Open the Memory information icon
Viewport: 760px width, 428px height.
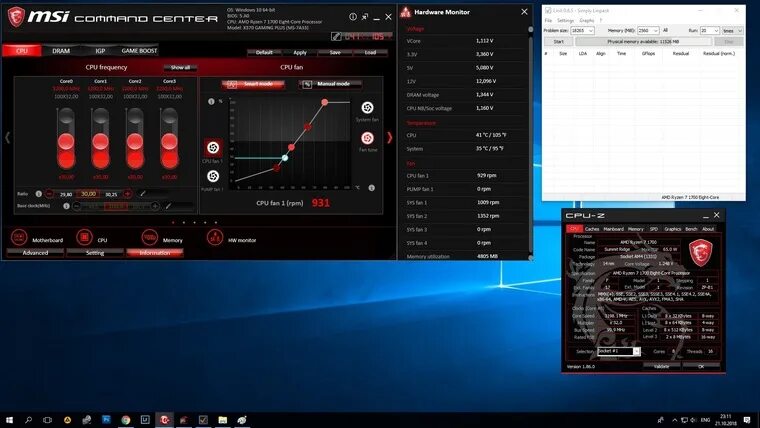pyautogui.click(x=149, y=238)
